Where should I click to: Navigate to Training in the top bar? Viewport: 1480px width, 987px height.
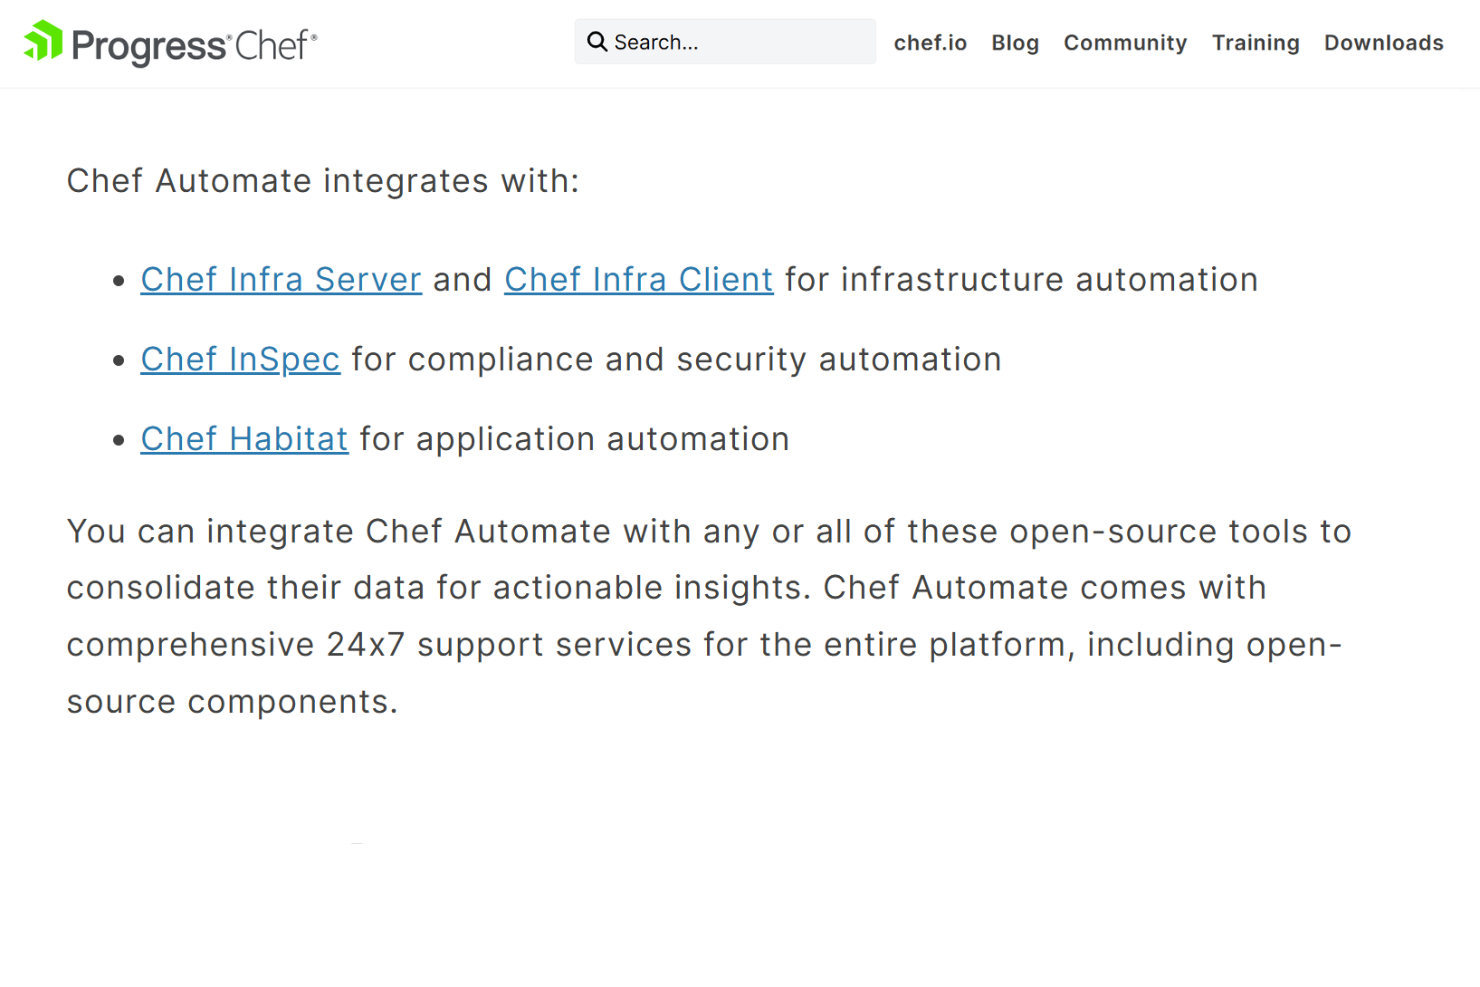(x=1255, y=43)
